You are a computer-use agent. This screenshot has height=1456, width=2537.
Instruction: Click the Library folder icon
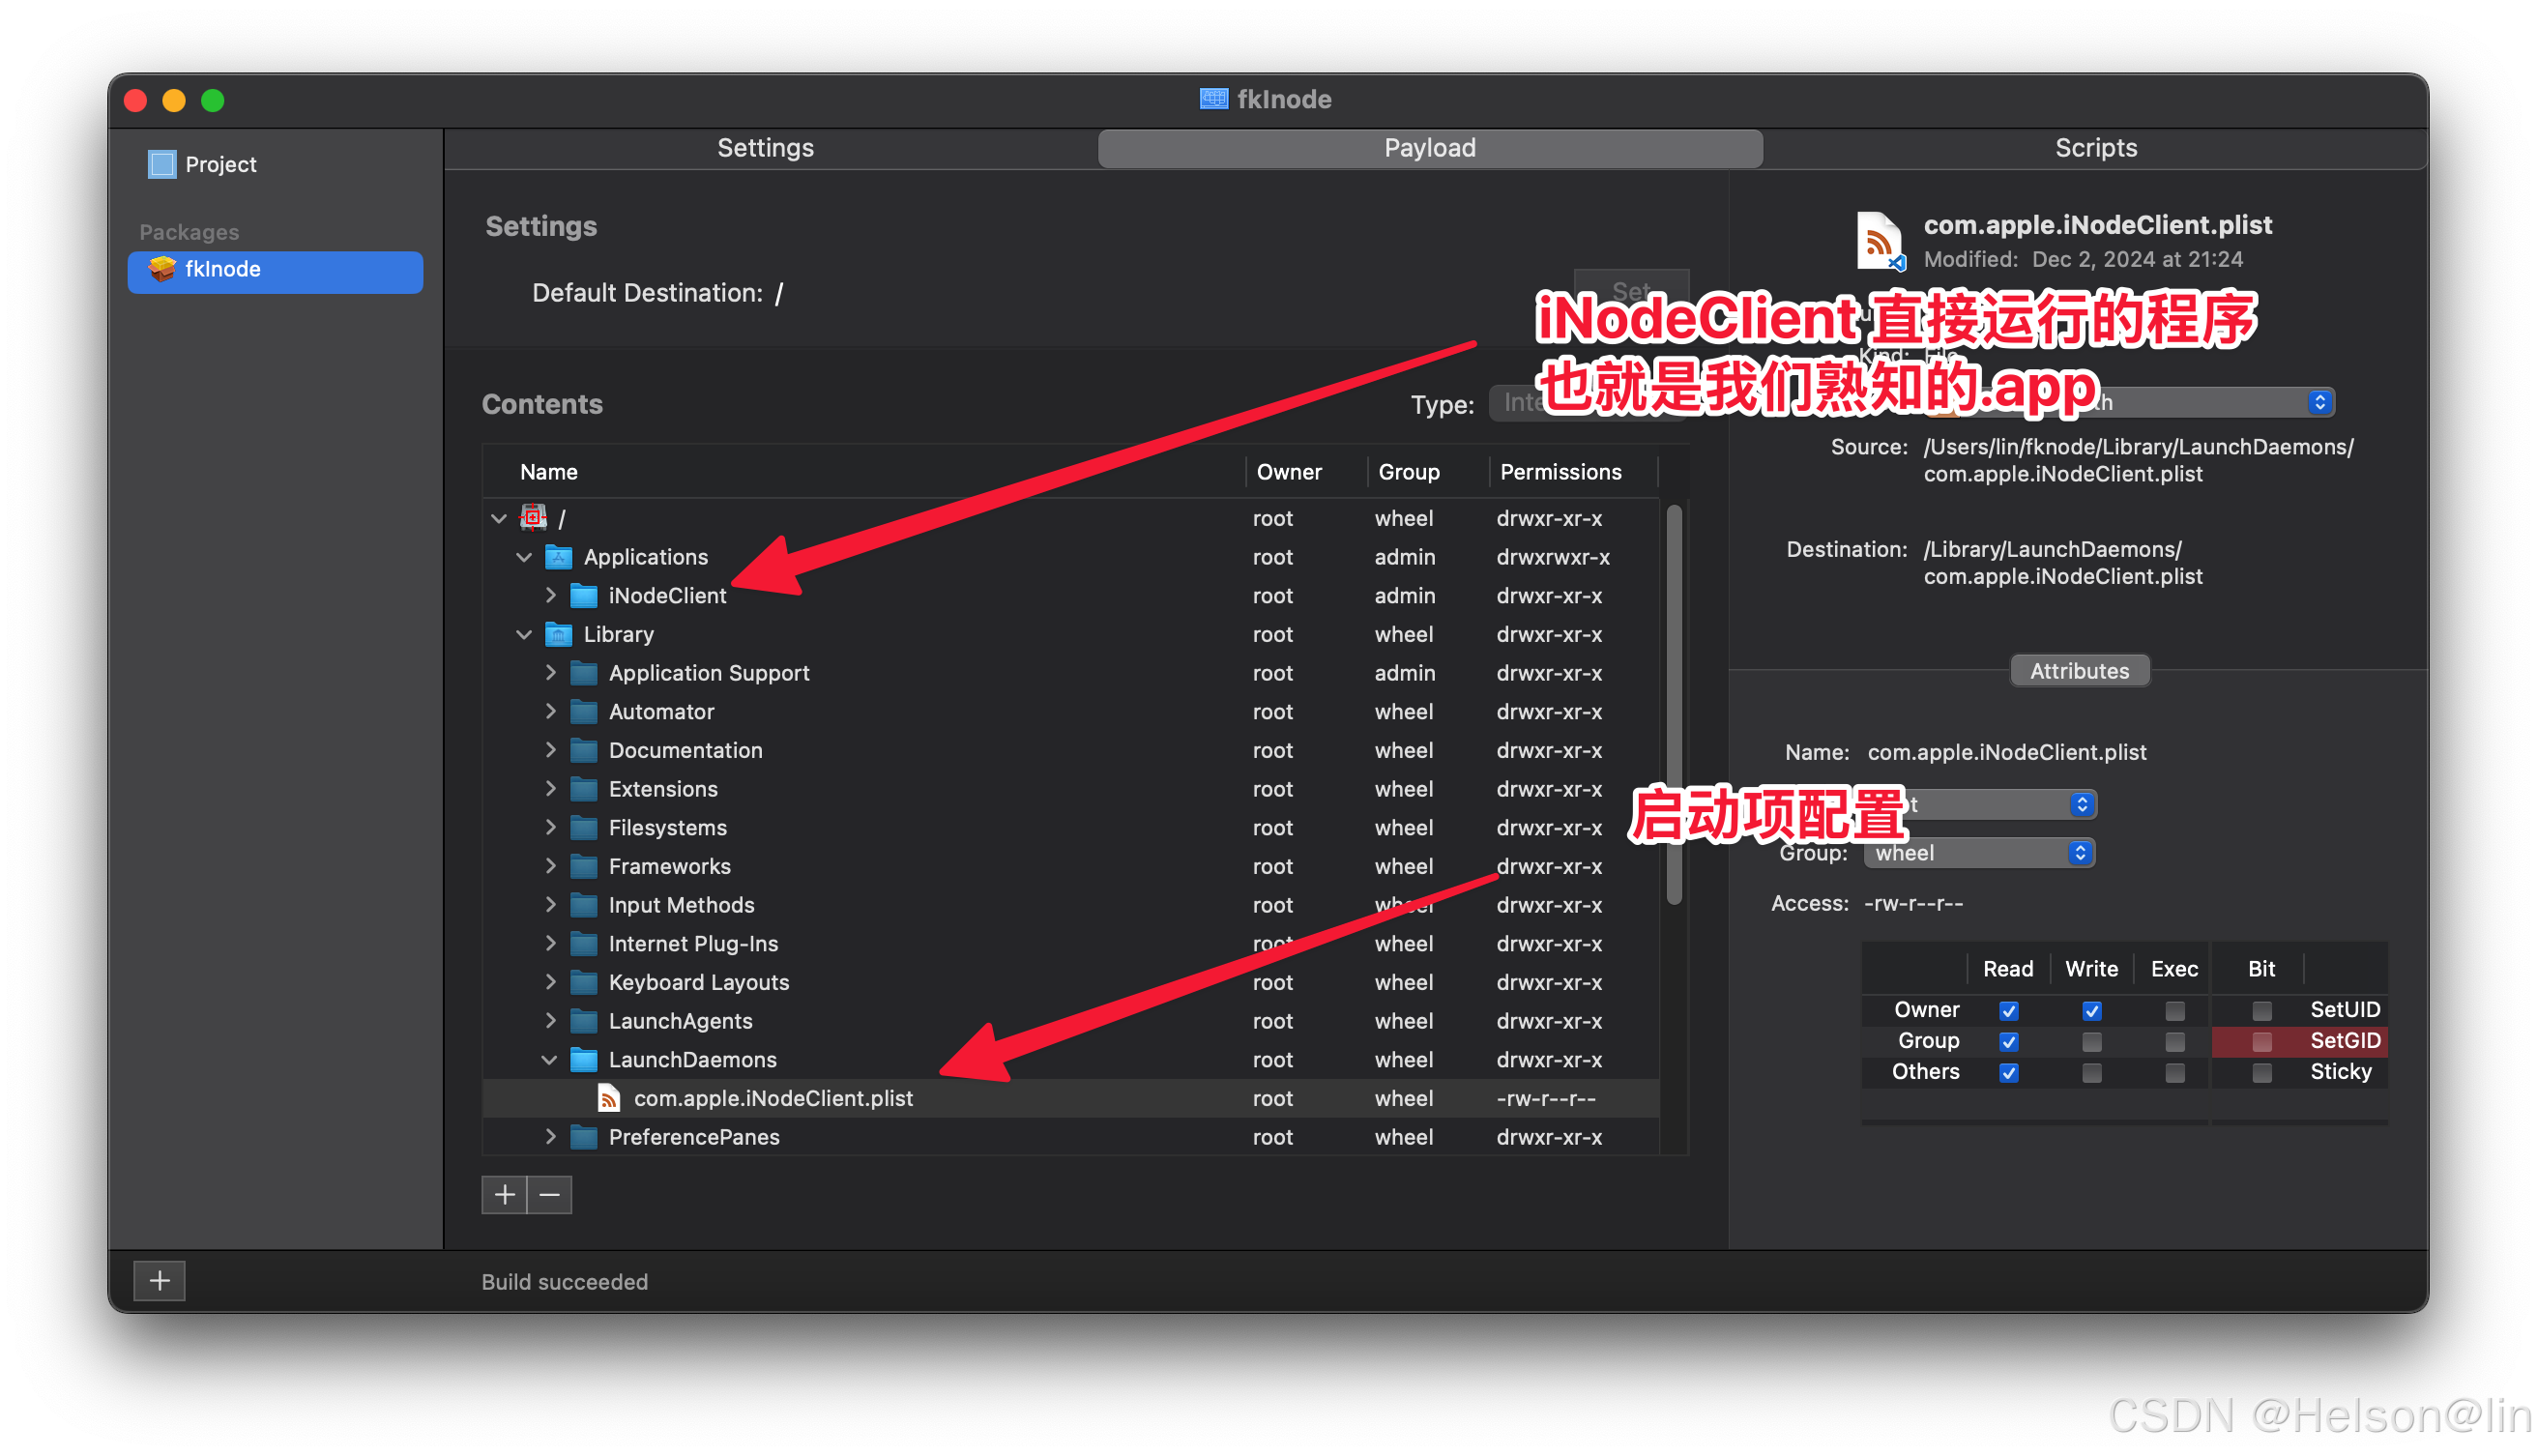(x=558, y=634)
